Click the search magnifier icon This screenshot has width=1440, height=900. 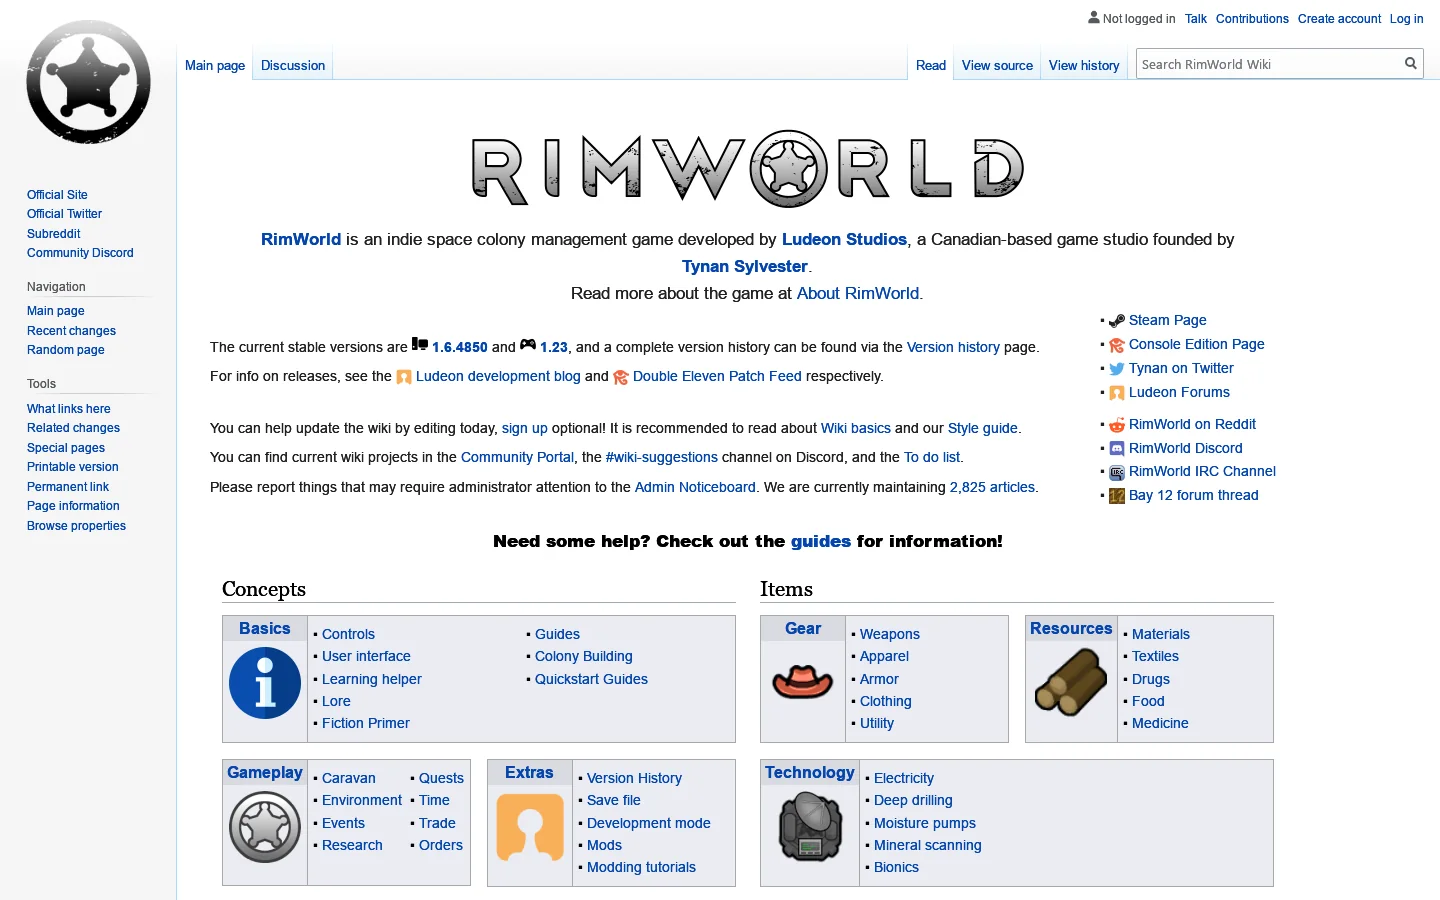tap(1411, 64)
